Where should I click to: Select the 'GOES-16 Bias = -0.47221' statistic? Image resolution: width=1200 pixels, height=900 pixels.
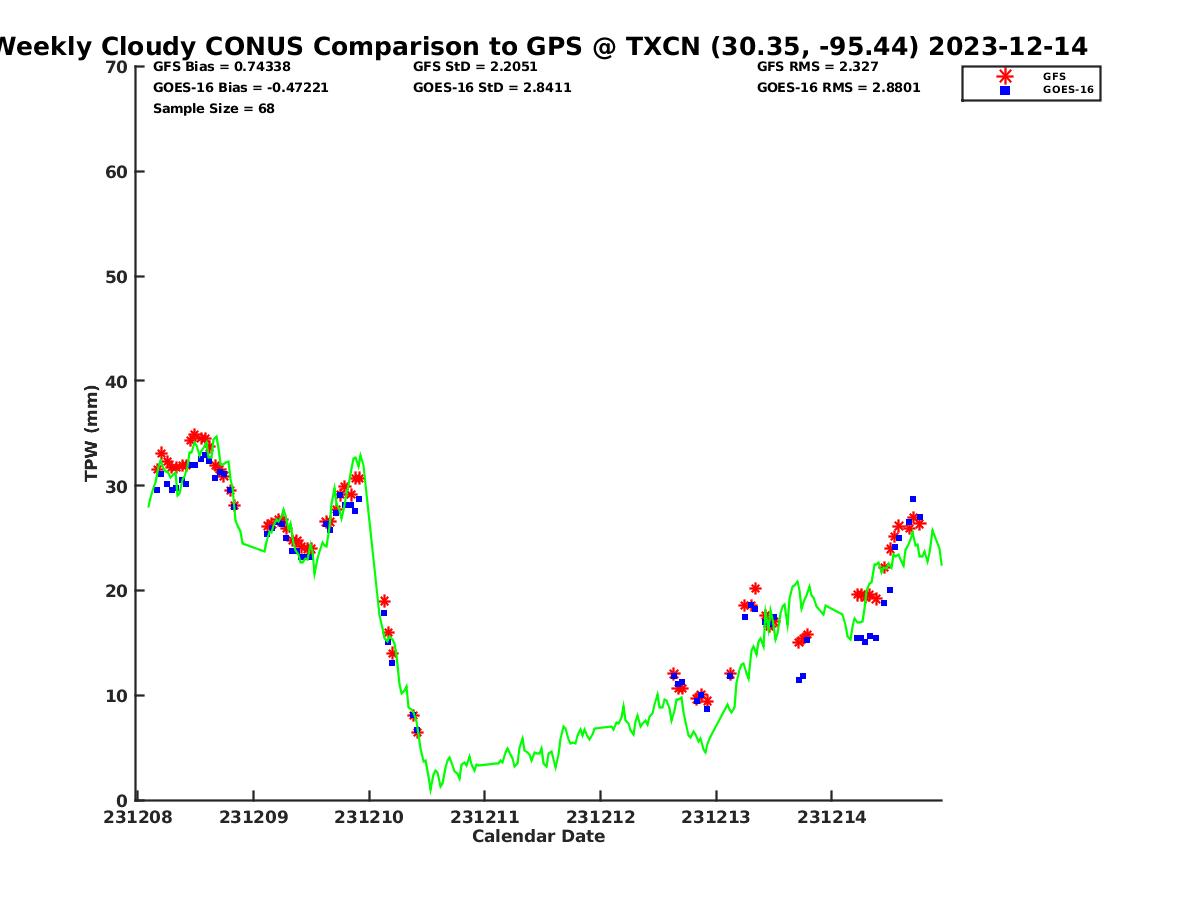tap(241, 88)
